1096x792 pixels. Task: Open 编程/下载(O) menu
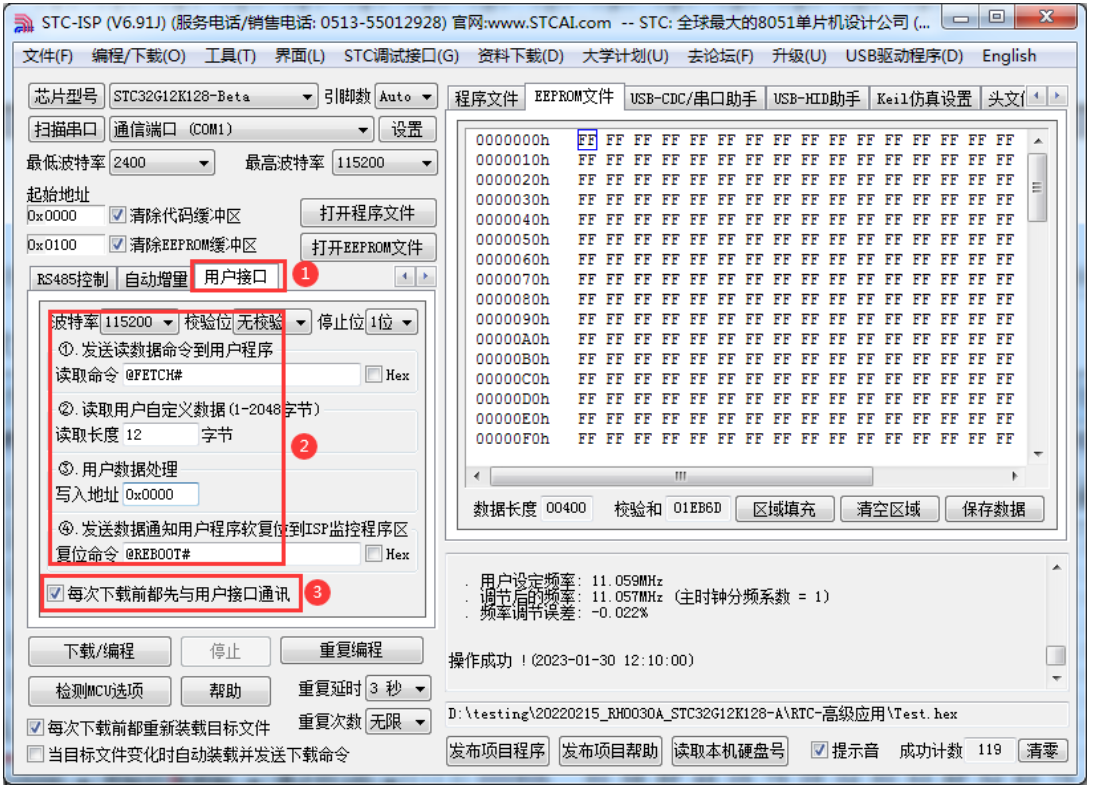(138, 56)
